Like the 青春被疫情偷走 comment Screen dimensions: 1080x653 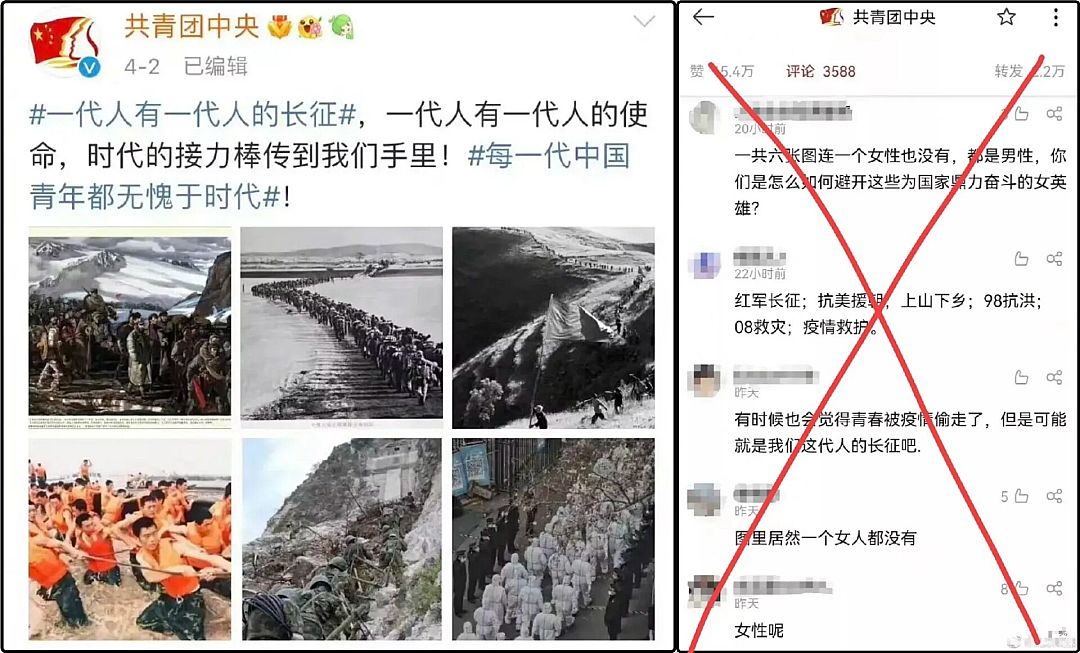click(x=1021, y=377)
